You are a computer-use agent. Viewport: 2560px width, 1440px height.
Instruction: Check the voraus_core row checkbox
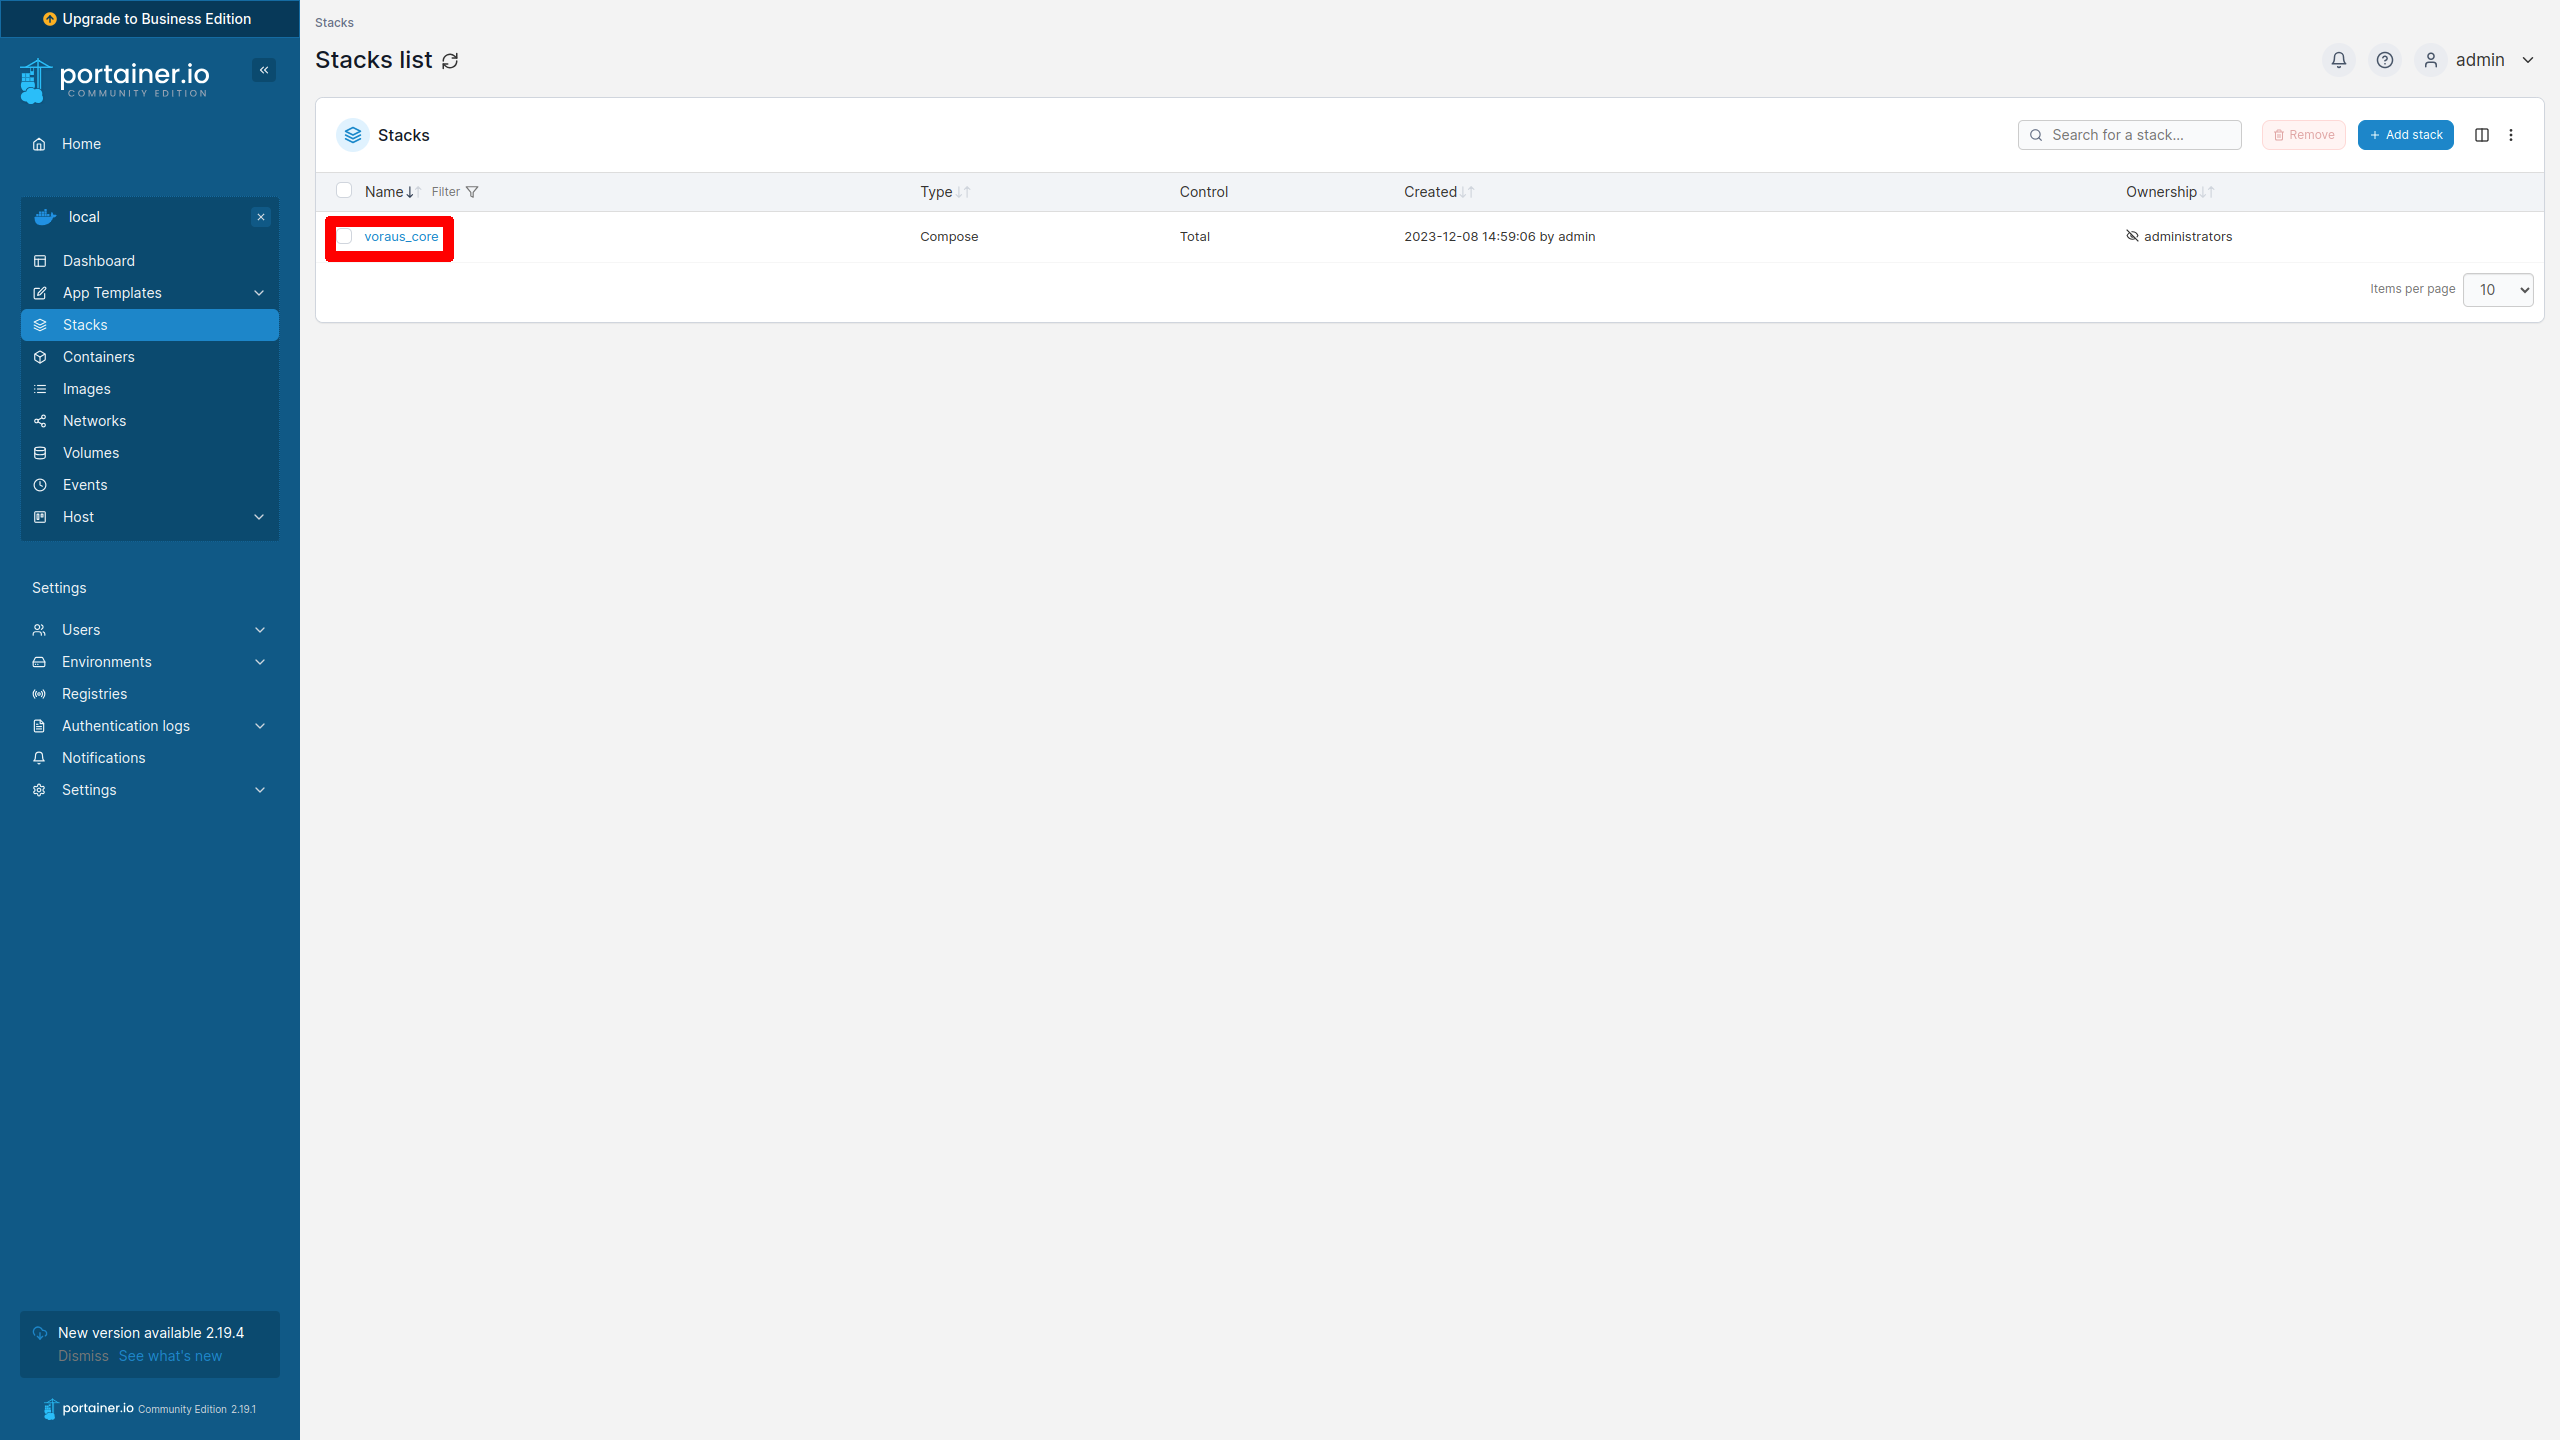pos(344,237)
